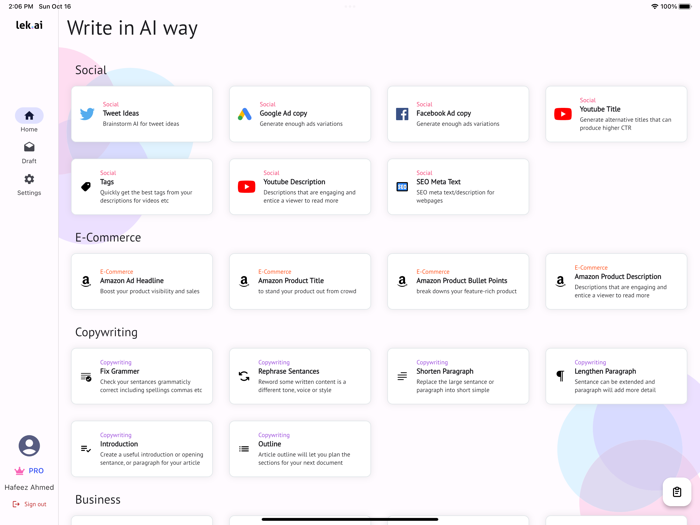700x525 pixels.
Task: Click the Google Ads logo icon
Action: [x=245, y=114]
